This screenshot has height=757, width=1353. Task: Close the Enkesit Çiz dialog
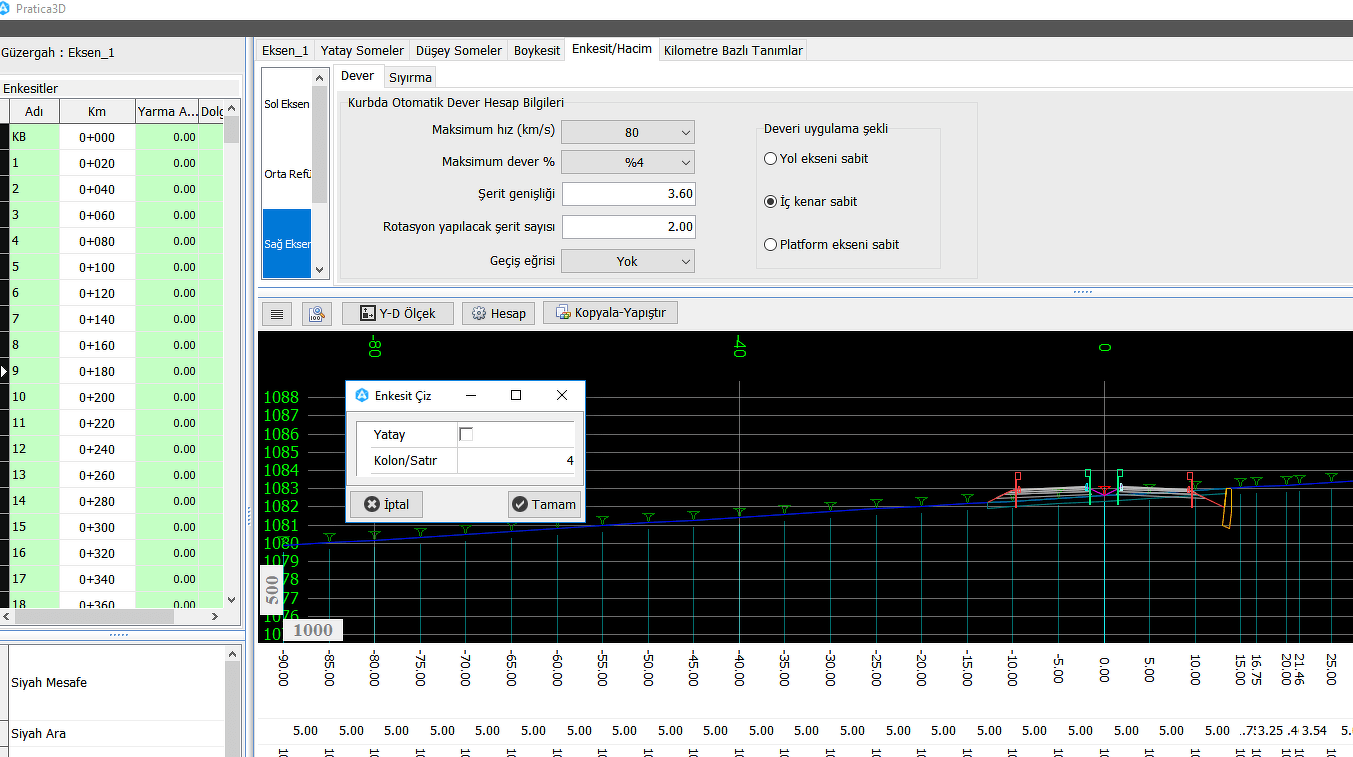pyautogui.click(x=562, y=395)
